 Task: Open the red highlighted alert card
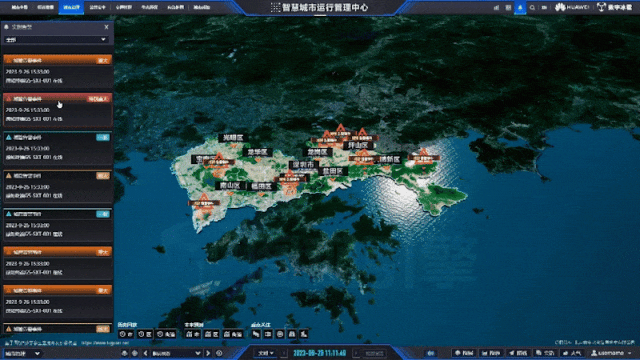pyautogui.click(x=58, y=109)
